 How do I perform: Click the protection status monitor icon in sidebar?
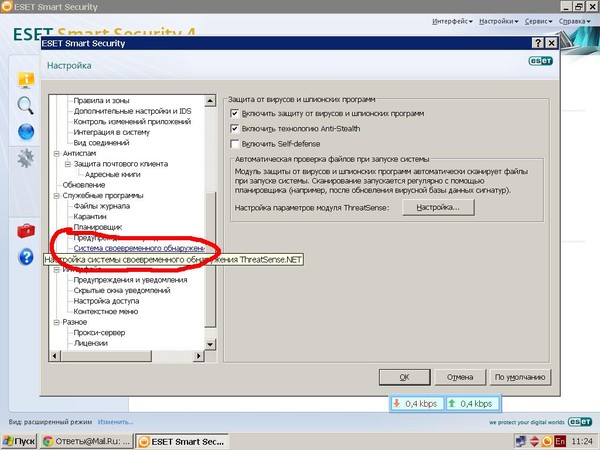pos(26,80)
